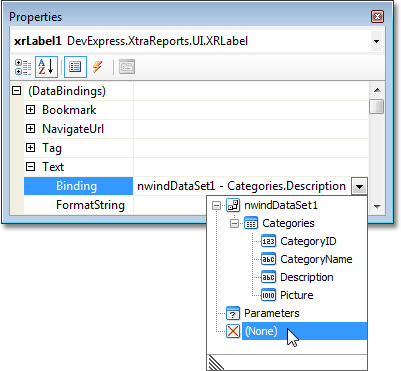Click the nwindDataSet1 dataset icon
The height and width of the screenshot is (371, 401).
click(x=233, y=205)
